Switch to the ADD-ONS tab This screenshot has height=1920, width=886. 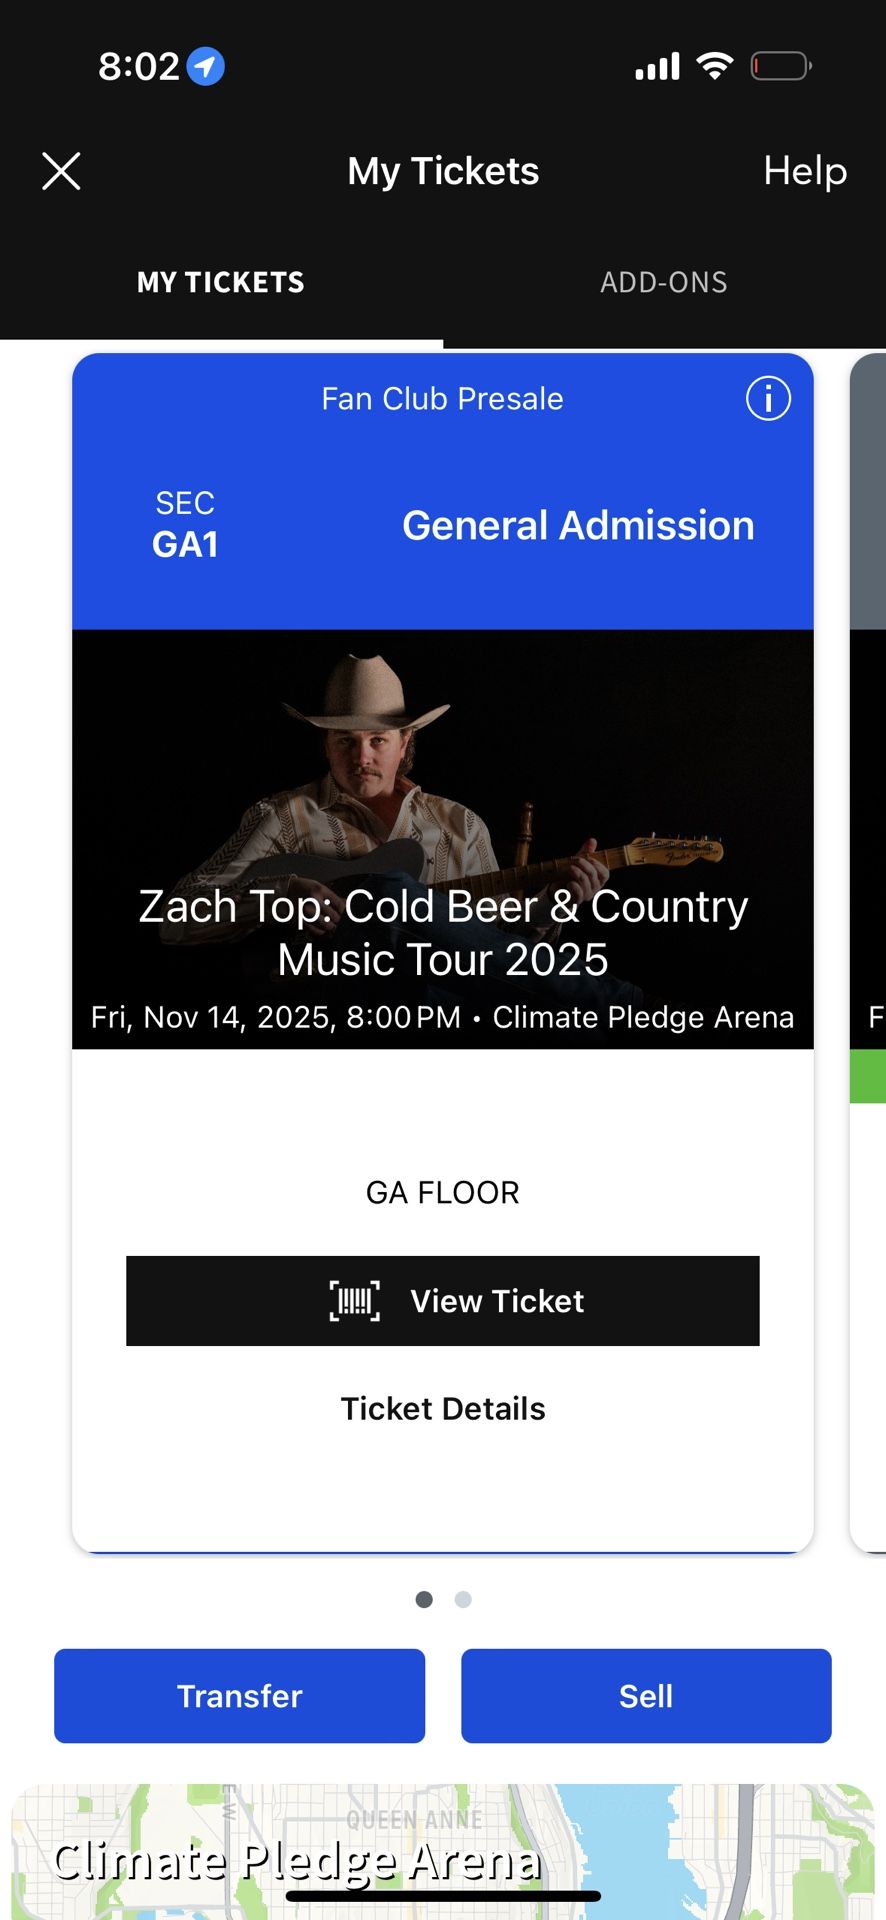click(x=663, y=282)
